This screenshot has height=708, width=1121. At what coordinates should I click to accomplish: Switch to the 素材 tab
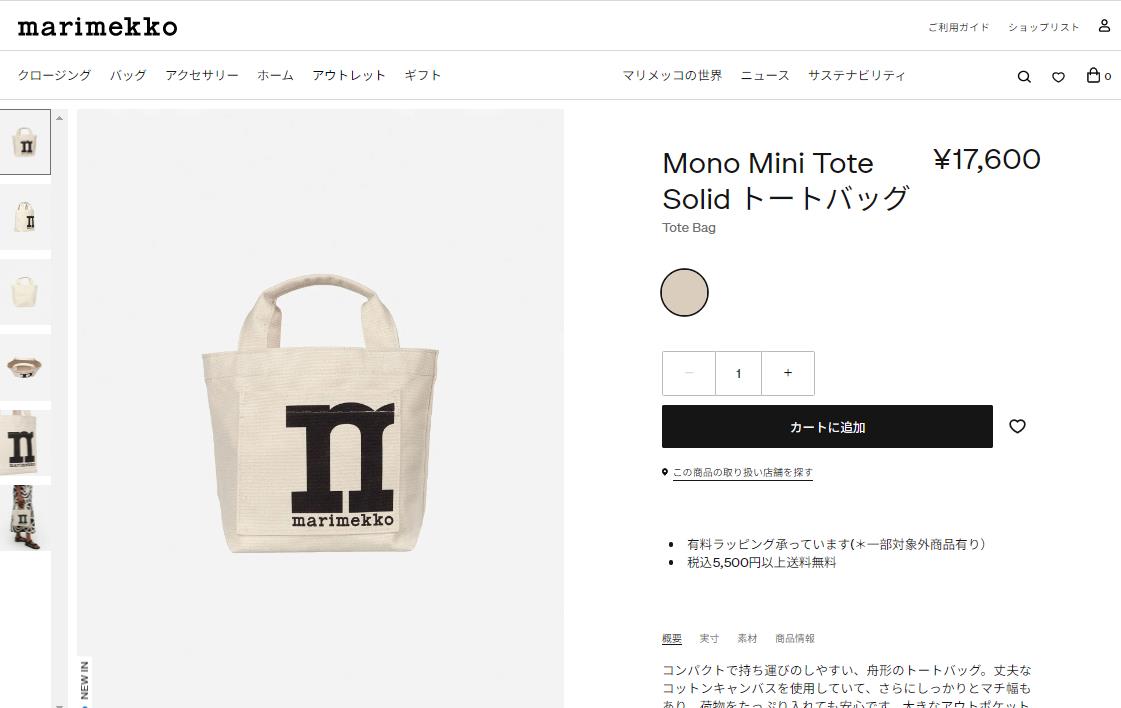coord(747,638)
